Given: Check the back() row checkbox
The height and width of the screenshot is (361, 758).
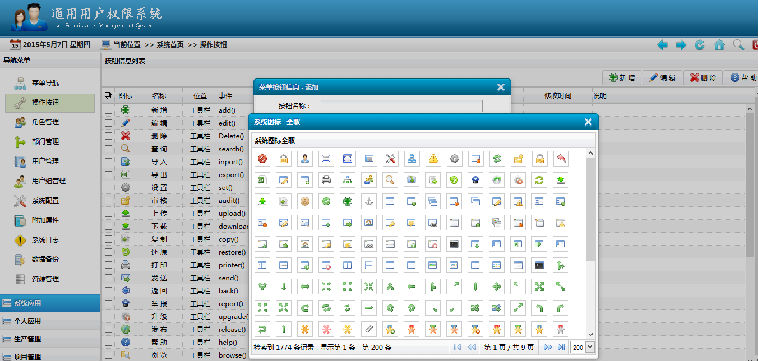Looking at the screenshot, I should point(108,291).
